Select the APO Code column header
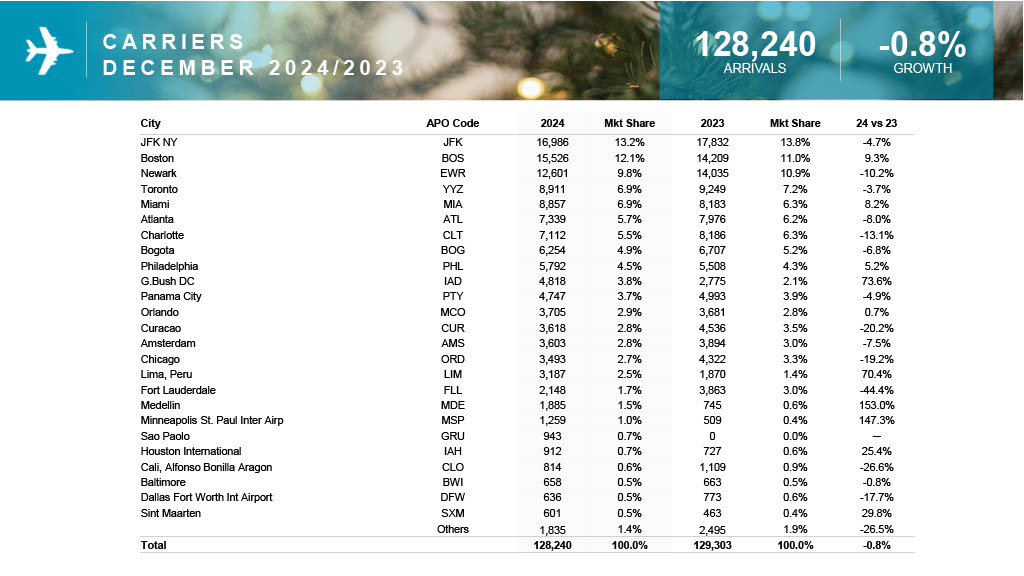This screenshot has width=1024, height=576. point(452,123)
